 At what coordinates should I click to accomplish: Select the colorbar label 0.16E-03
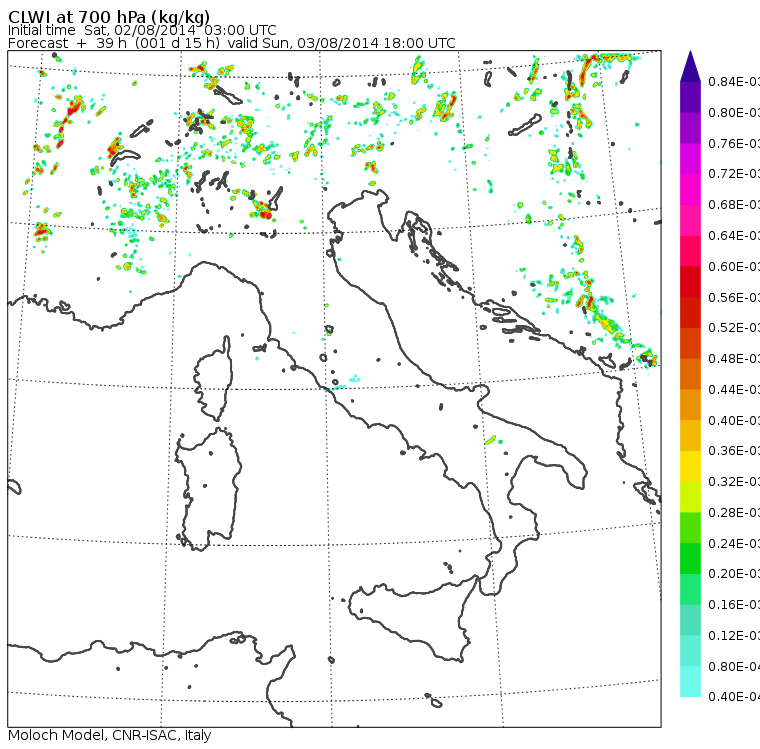click(734, 605)
